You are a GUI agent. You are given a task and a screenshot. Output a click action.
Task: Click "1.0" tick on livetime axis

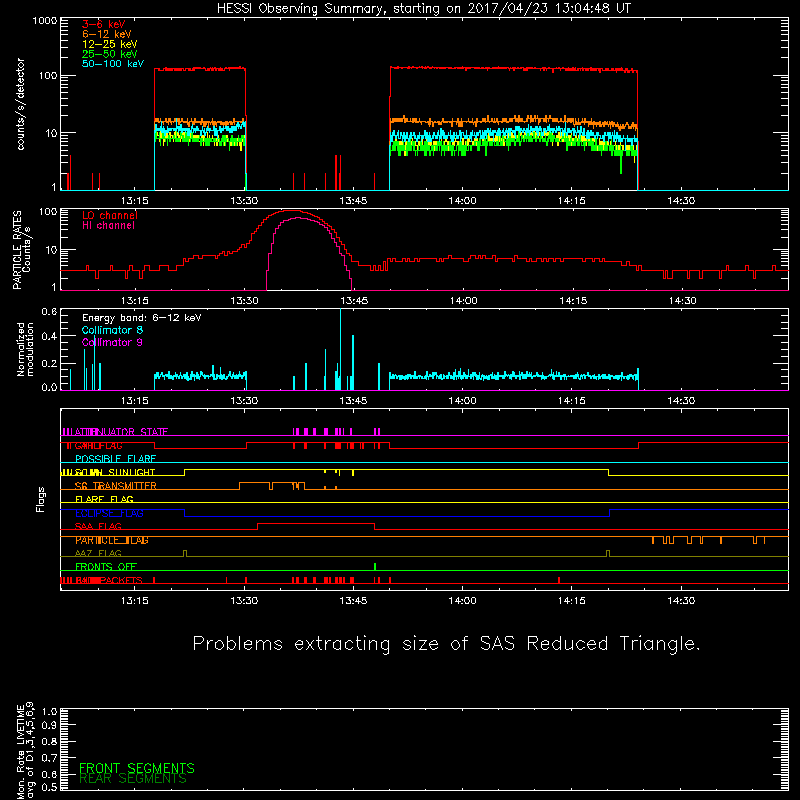49,711
